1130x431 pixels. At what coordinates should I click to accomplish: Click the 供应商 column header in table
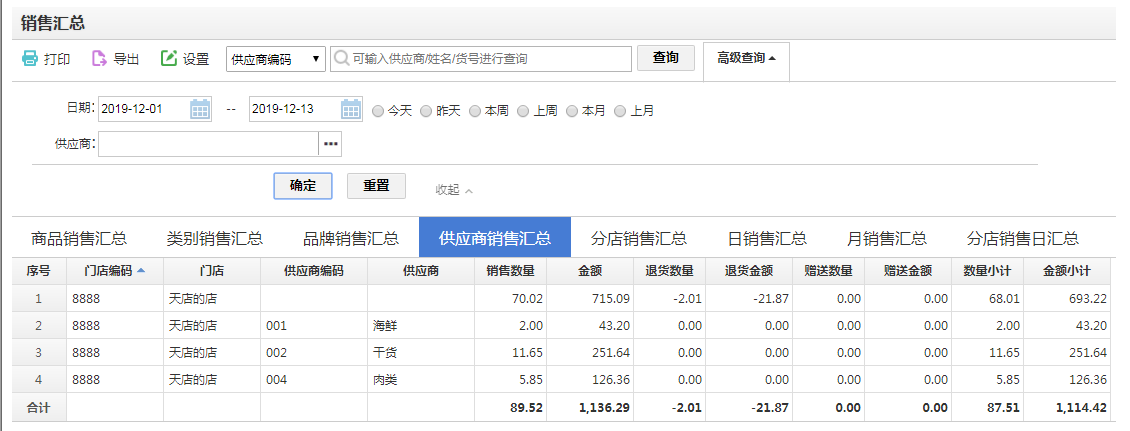[x=421, y=271]
